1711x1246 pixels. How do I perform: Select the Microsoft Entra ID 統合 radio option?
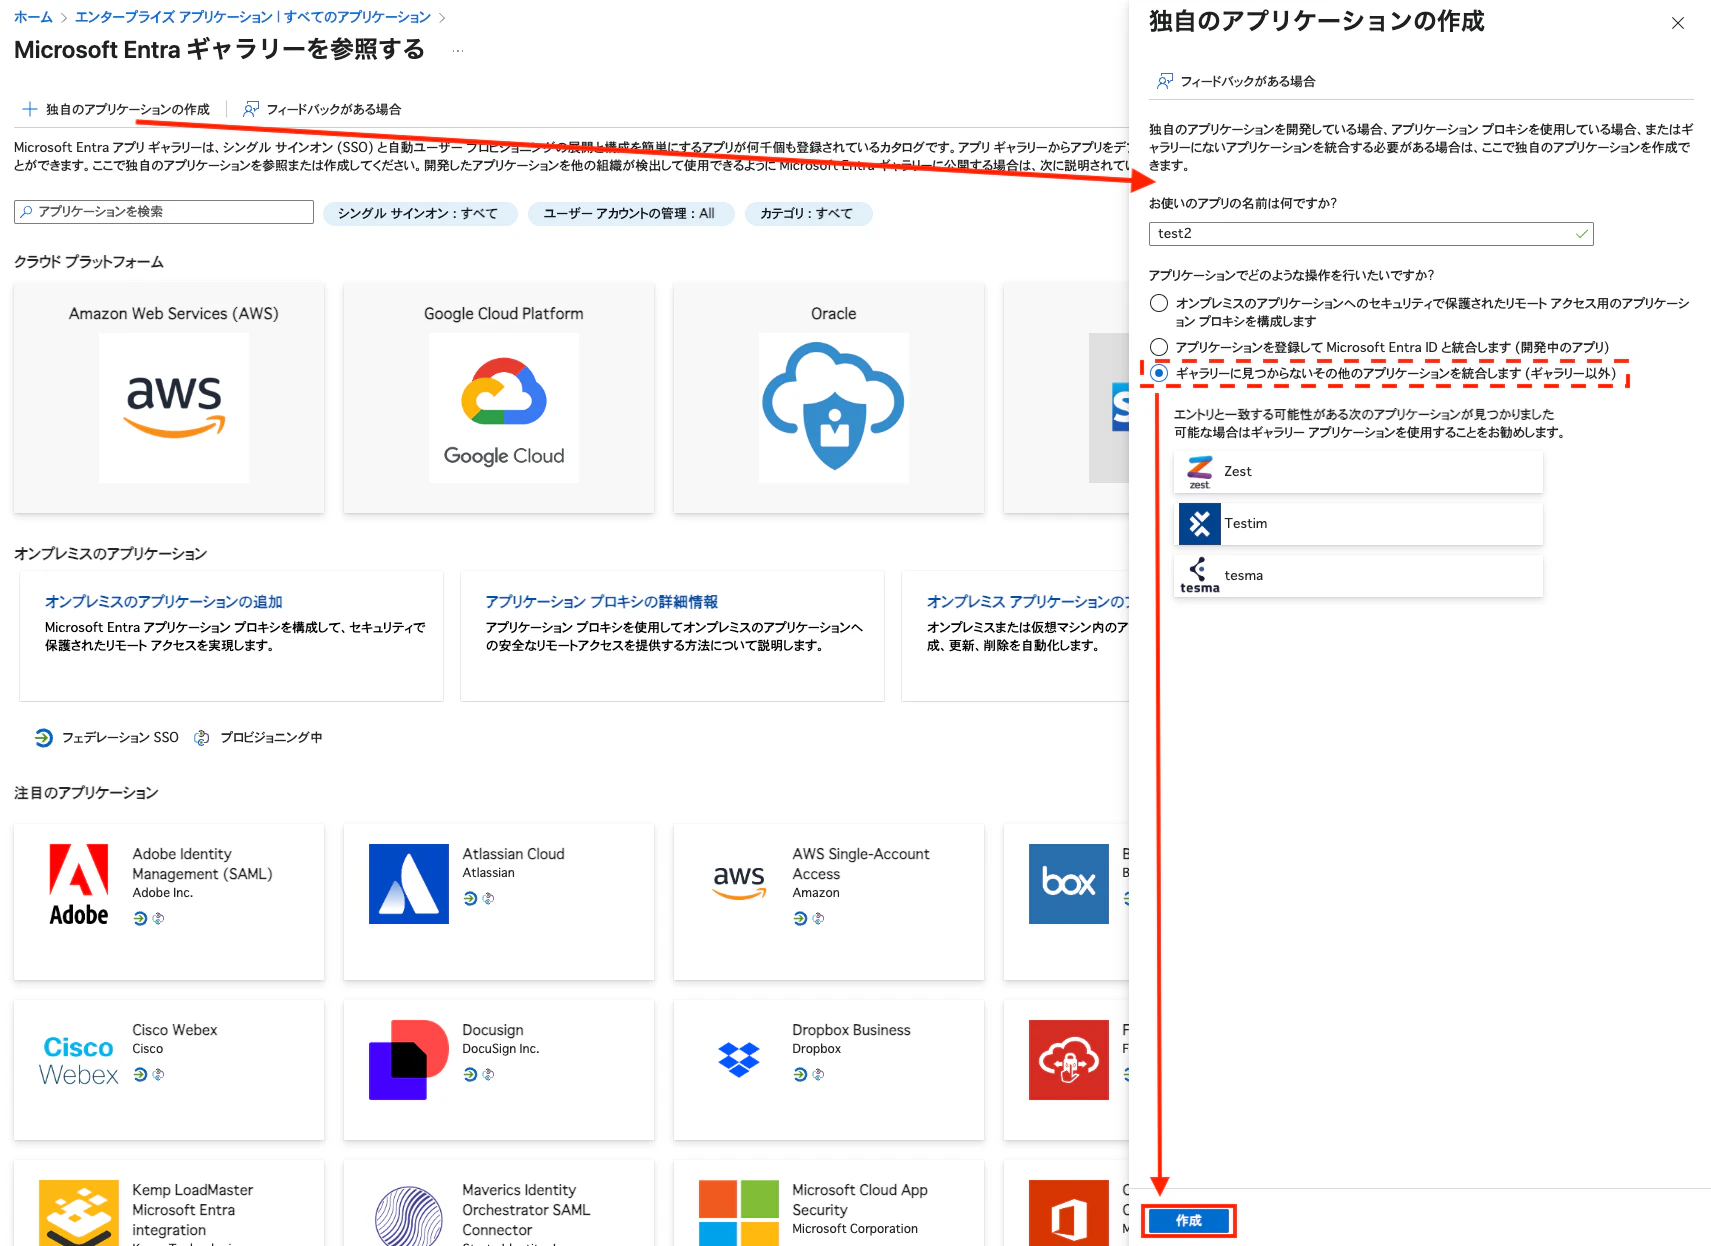[x=1158, y=347]
